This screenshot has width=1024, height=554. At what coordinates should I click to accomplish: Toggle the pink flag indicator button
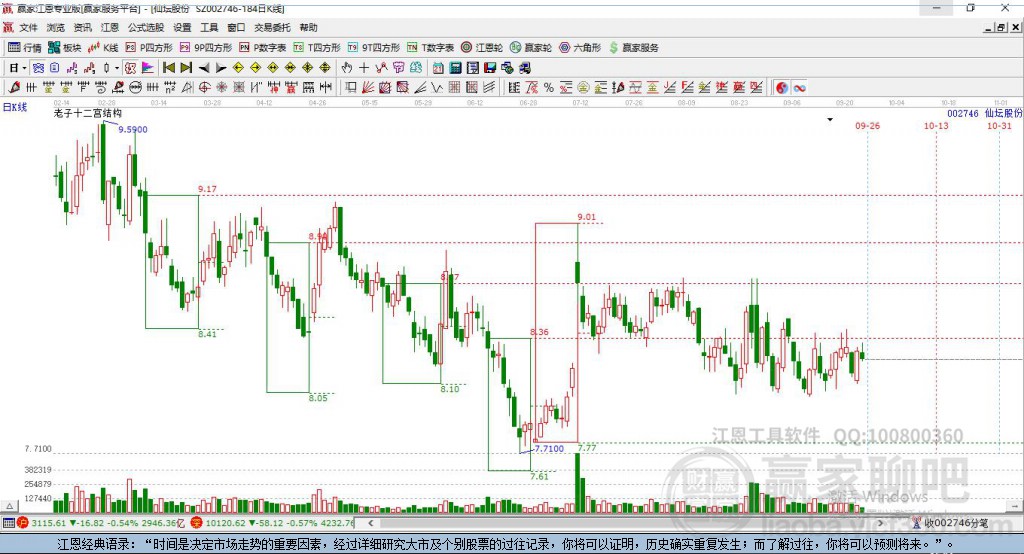click(x=148, y=68)
